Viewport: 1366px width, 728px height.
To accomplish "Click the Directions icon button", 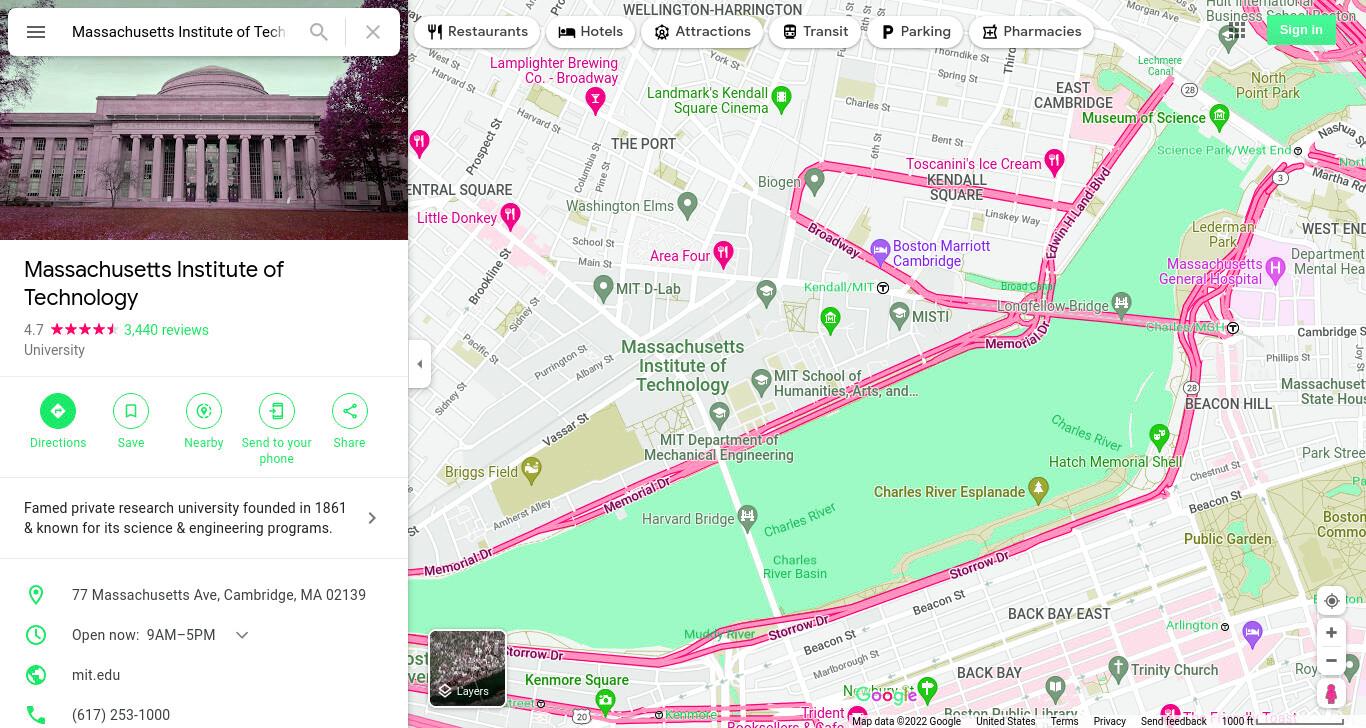I will point(58,411).
